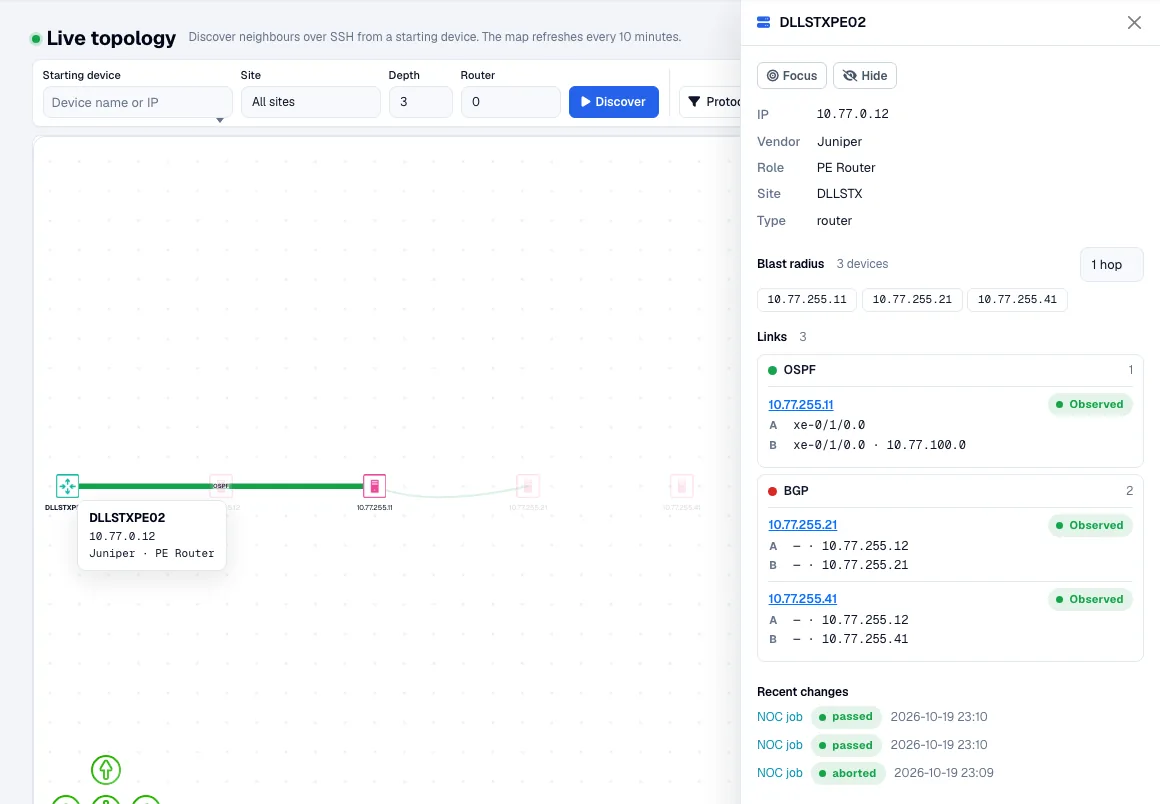Open the aborted NOC job link
Viewport: 1160px width, 804px height.
[780, 773]
